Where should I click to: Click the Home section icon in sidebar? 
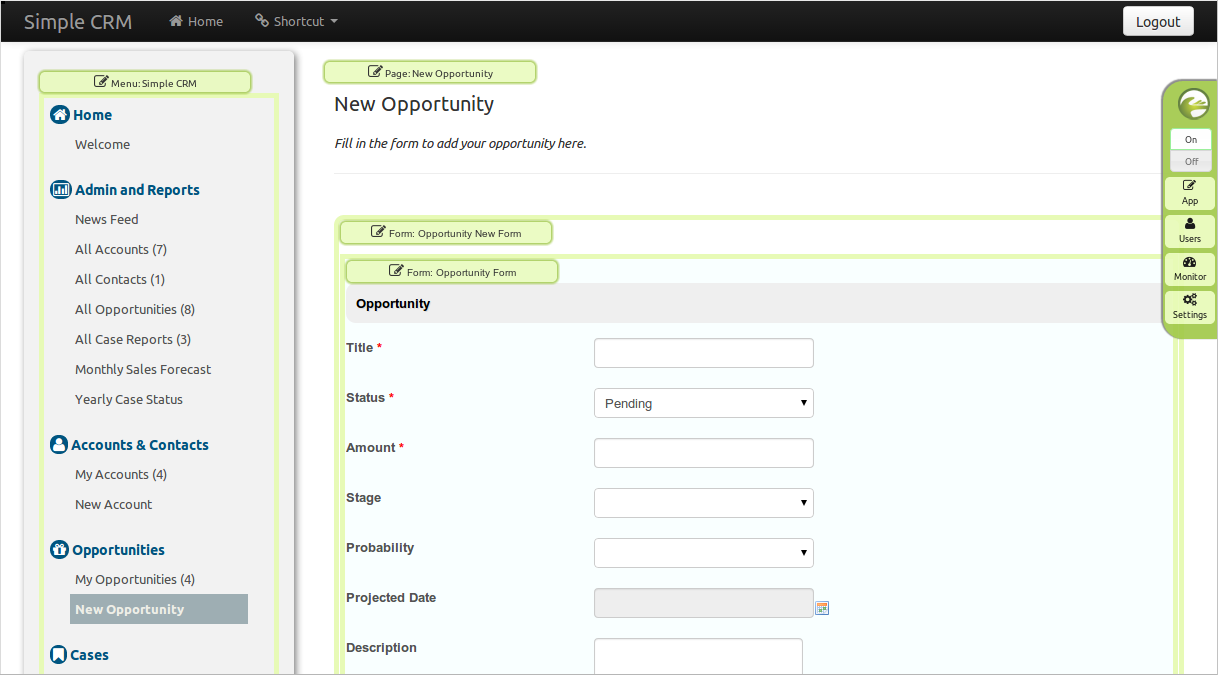coord(60,115)
